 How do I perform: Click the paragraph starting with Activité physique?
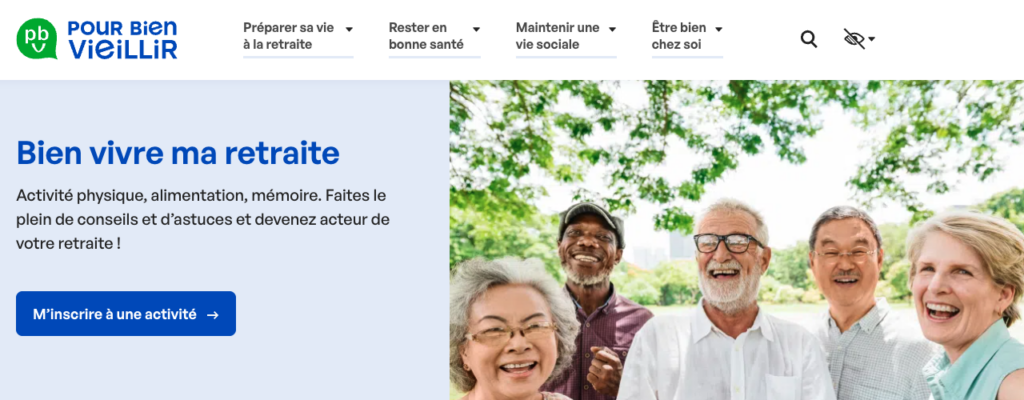pyautogui.click(x=203, y=220)
